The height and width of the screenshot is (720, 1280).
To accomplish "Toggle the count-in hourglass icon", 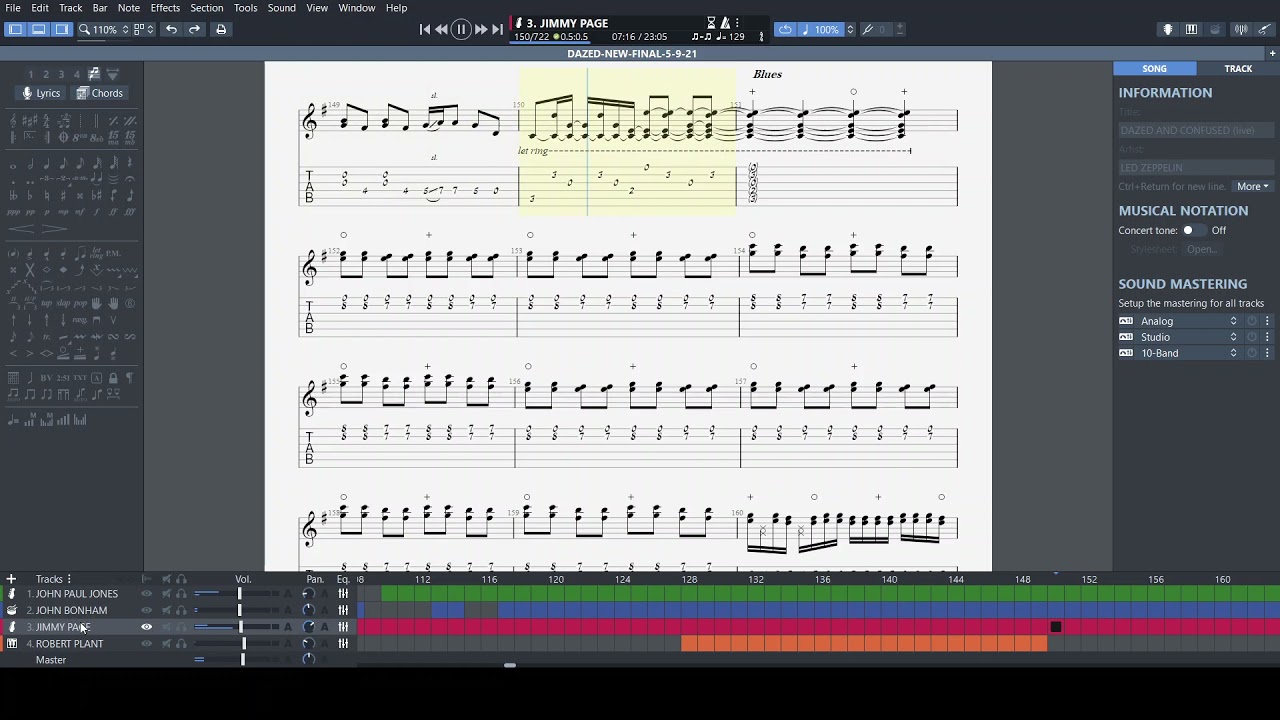I will tap(711, 22).
